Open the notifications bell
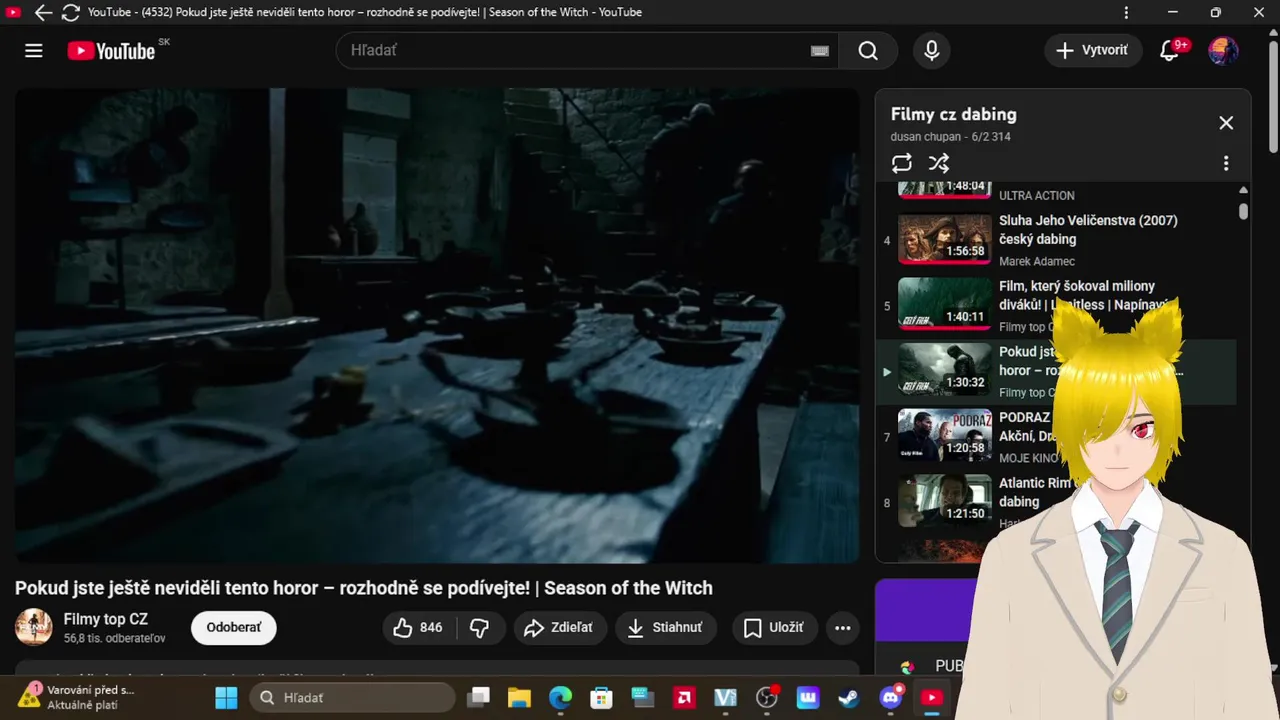This screenshot has width=1280, height=720. (x=1169, y=51)
